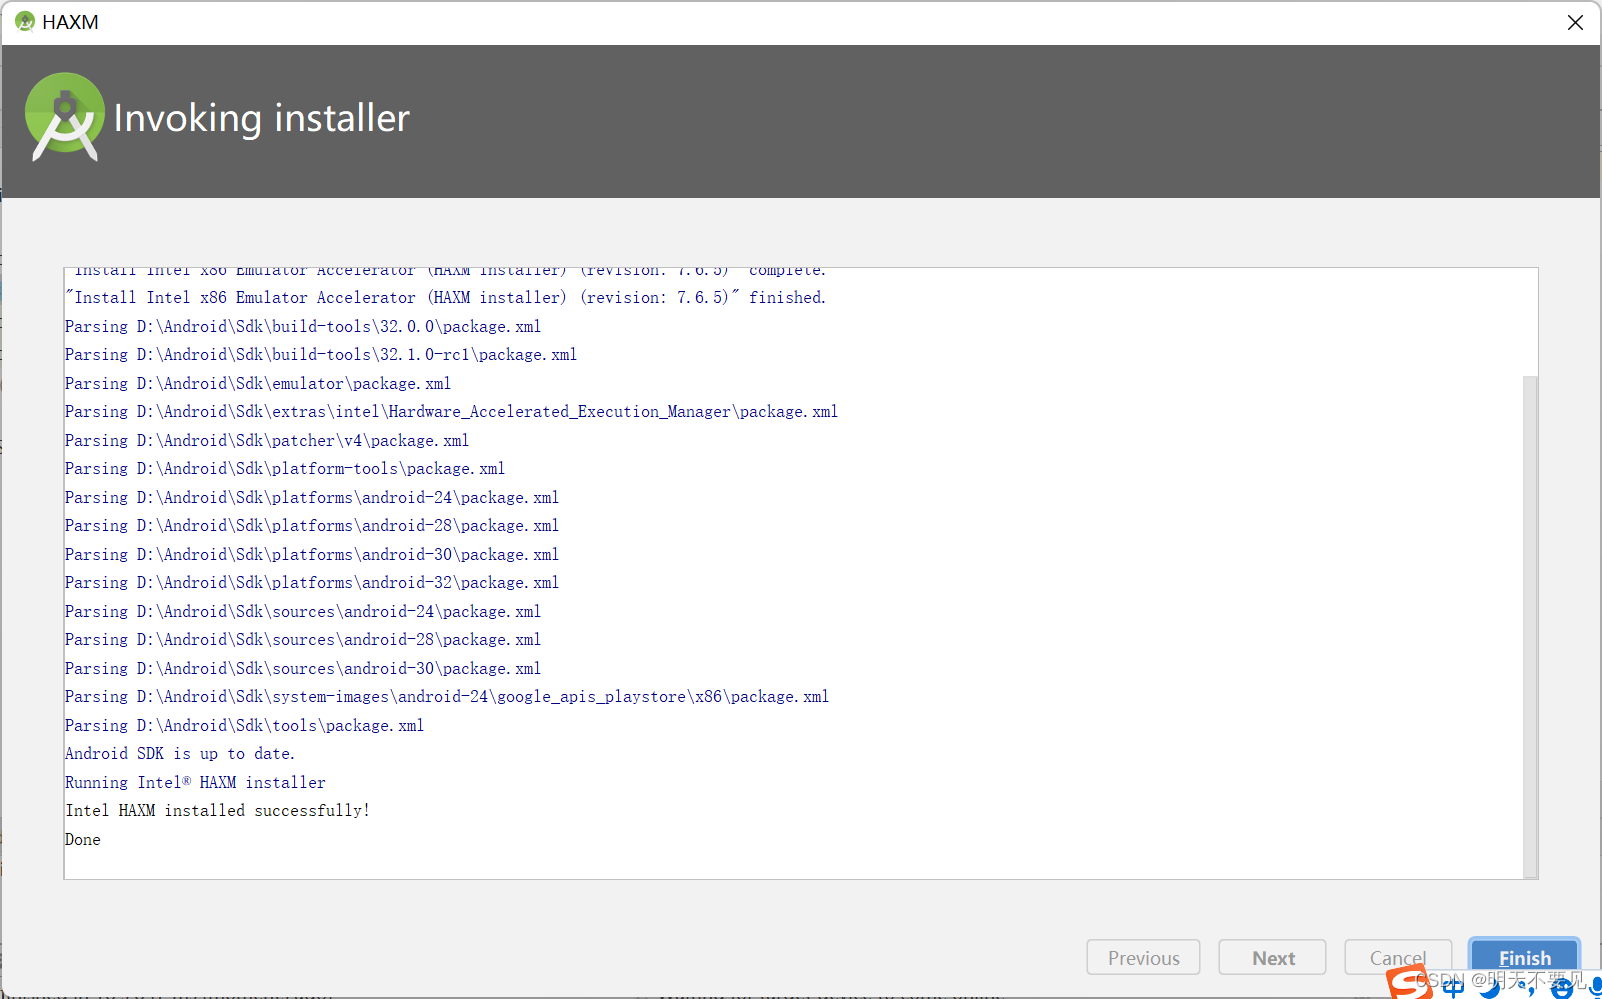Viewport: 1602px width, 999px height.
Task: Click the "Running Intel® HAXM installer" line
Action: 195,782
